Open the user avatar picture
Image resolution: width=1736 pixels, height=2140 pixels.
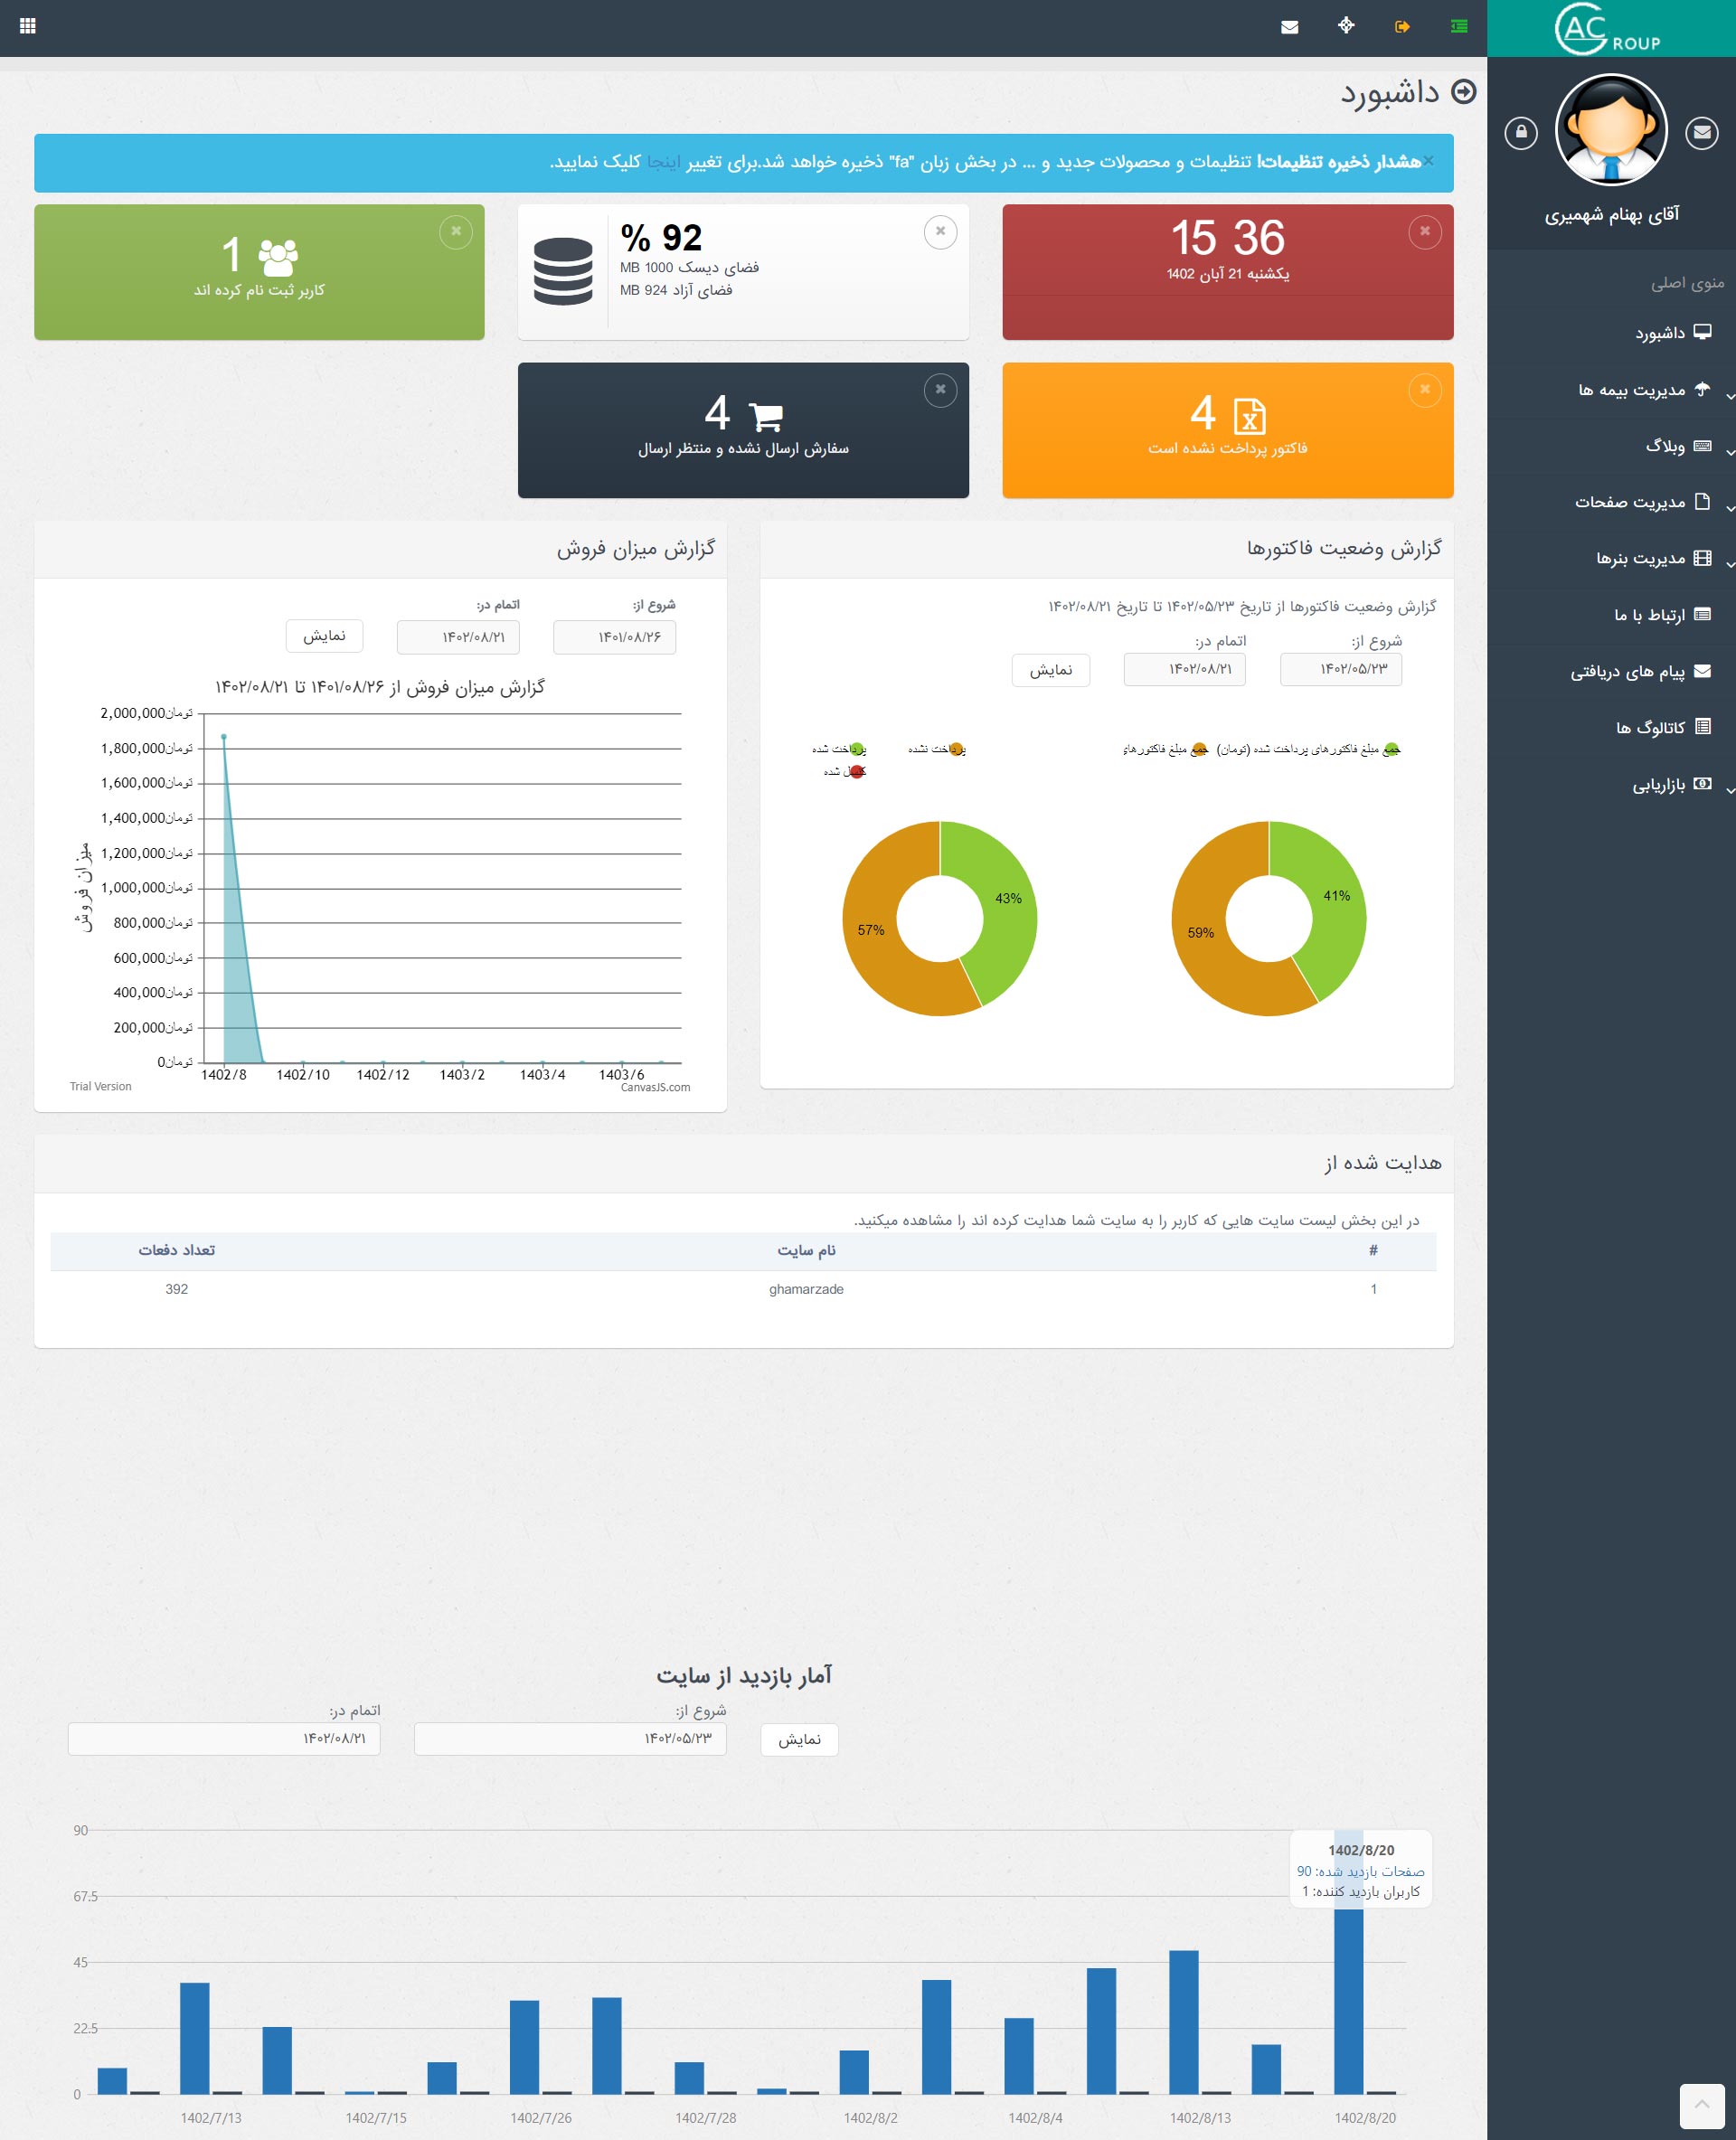[x=1611, y=130]
